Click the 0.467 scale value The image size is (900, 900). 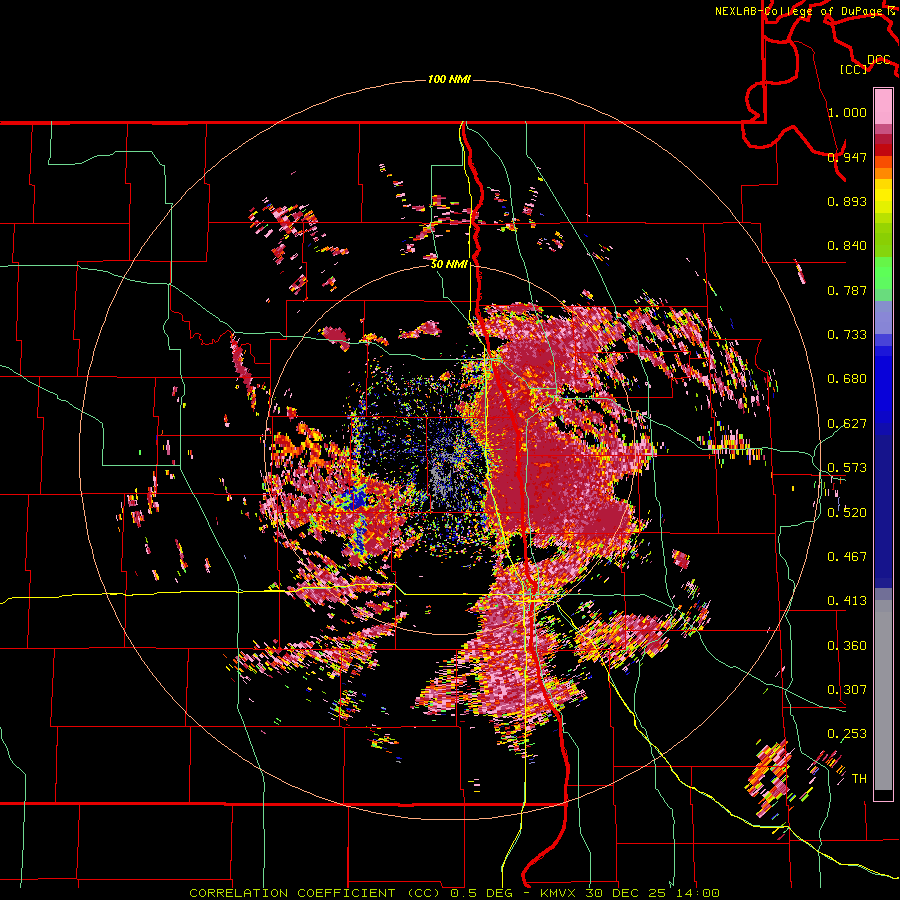[x=847, y=556]
